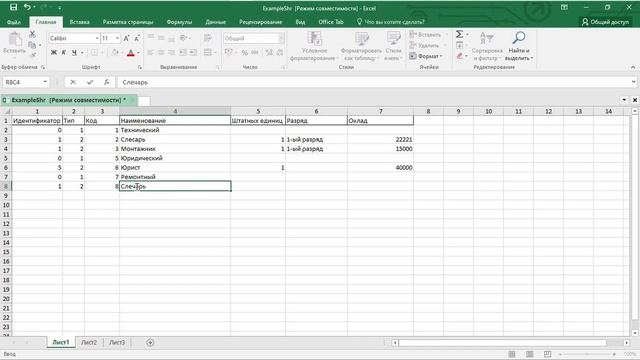640x360 pixels.
Task: Switch to the Лист2 sheet tab
Action: pos(89,342)
